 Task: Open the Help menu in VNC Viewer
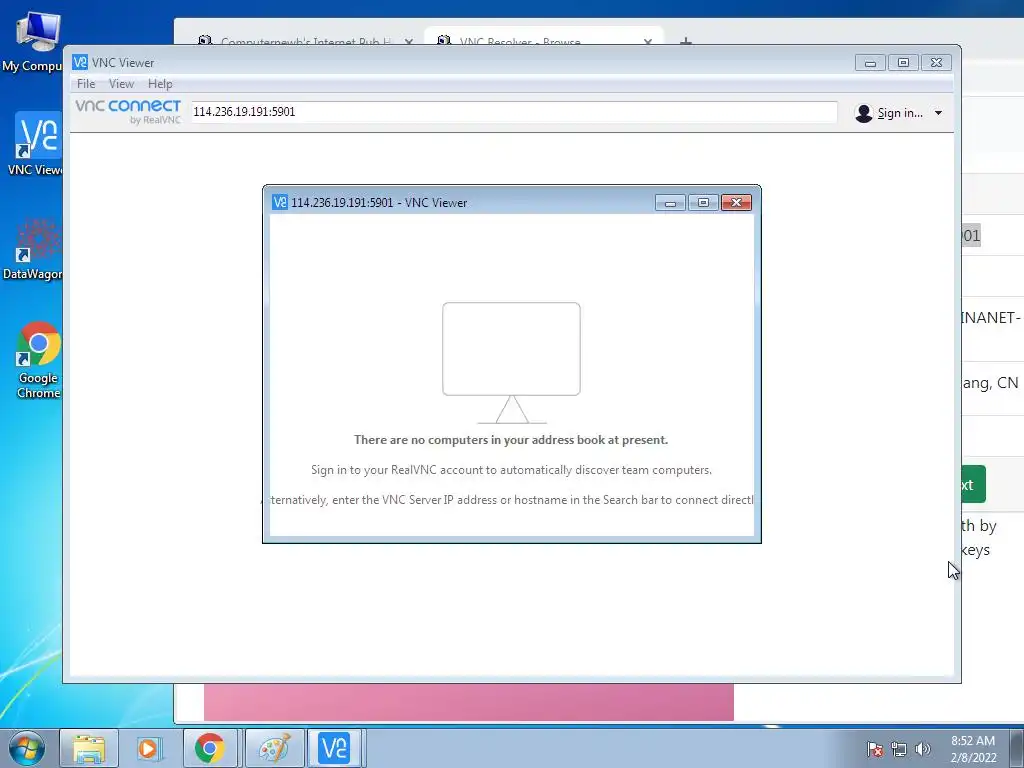coord(160,84)
